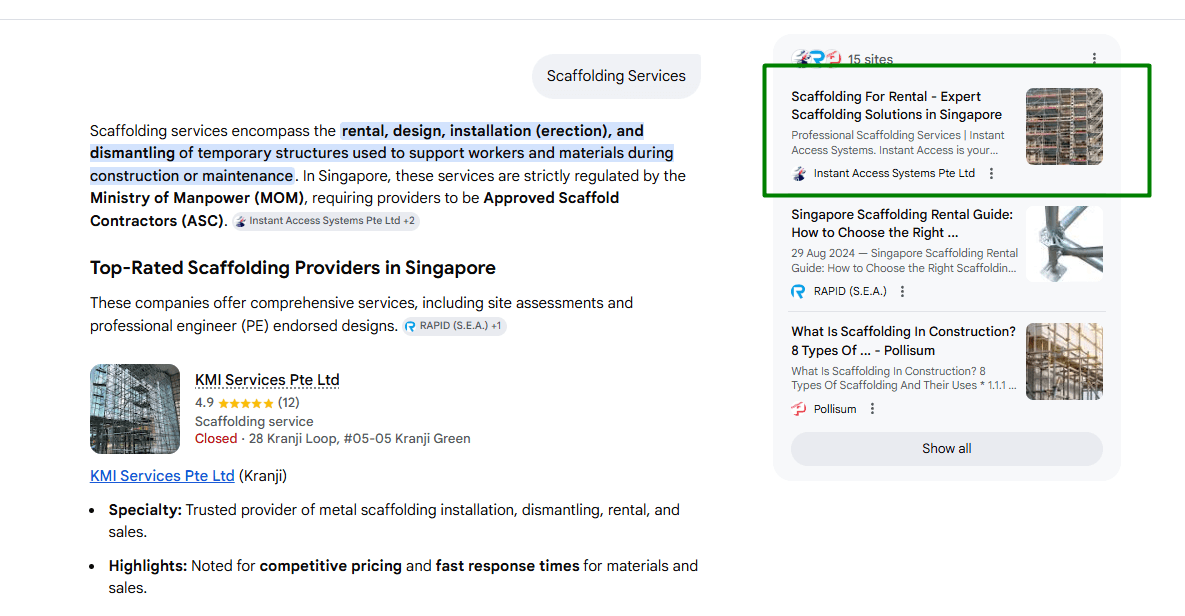Expand the source list with Show all
The height and width of the screenshot is (616, 1185).
pos(946,449)
